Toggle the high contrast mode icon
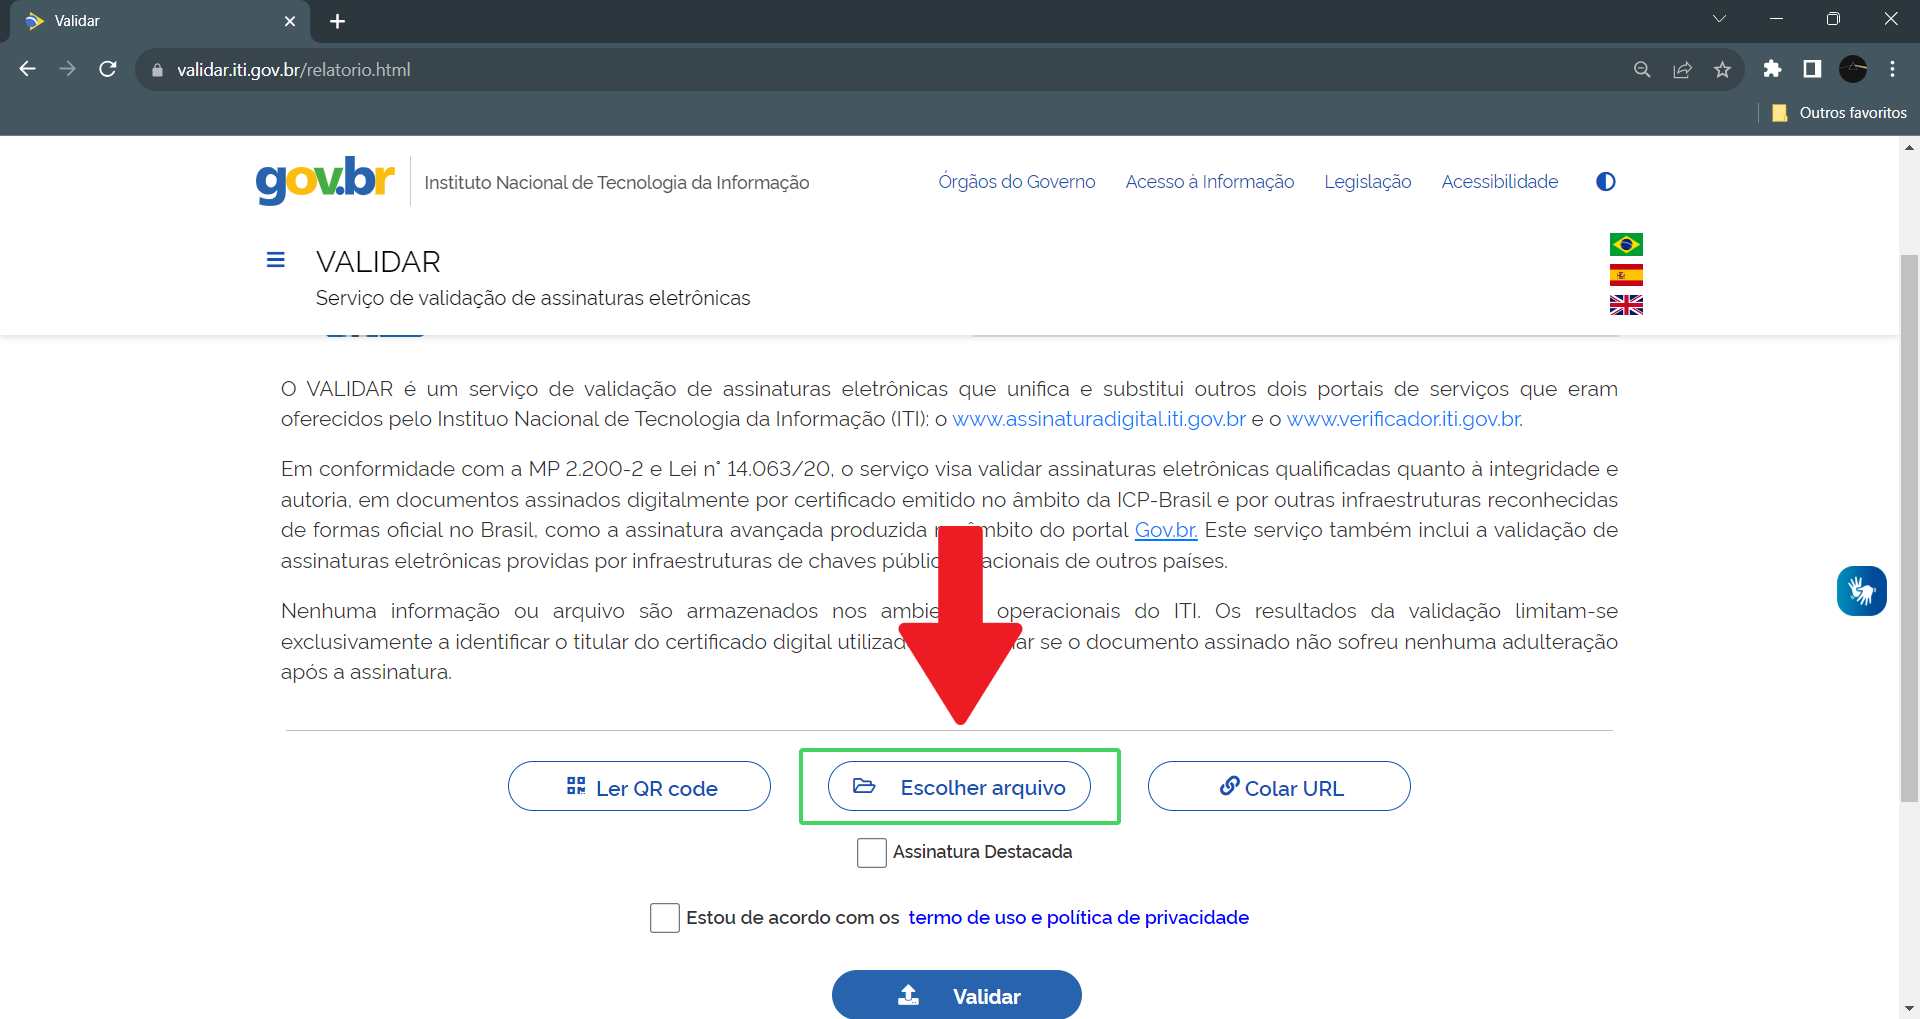Image resolution: width=1920 pixels, height=1019 pixels. pyautogui.click(x=1605, y=181)
